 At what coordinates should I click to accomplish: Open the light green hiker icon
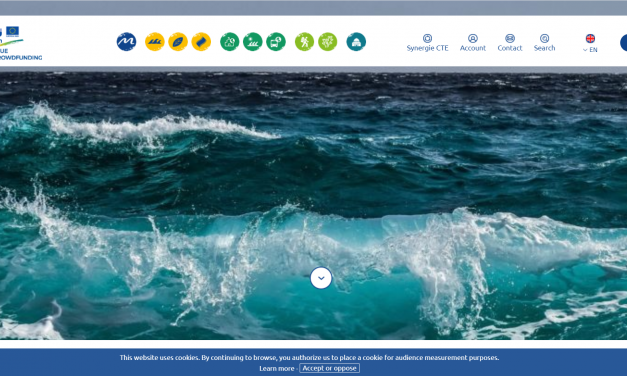tap(304, 42)
